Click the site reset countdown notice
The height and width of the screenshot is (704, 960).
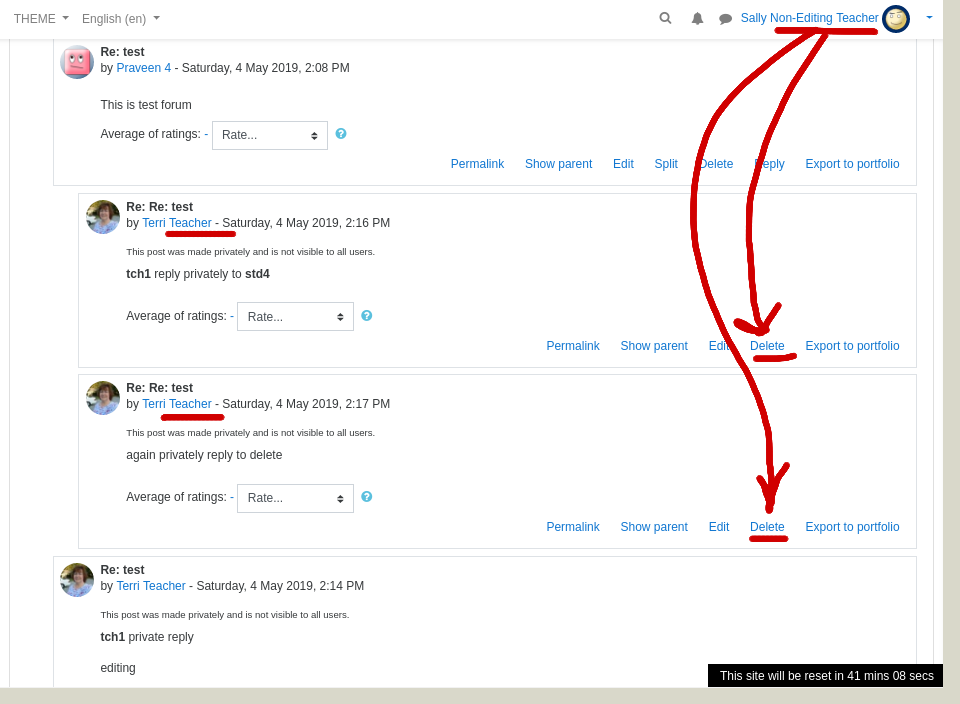pyautogui.click(x=825, y=676)
